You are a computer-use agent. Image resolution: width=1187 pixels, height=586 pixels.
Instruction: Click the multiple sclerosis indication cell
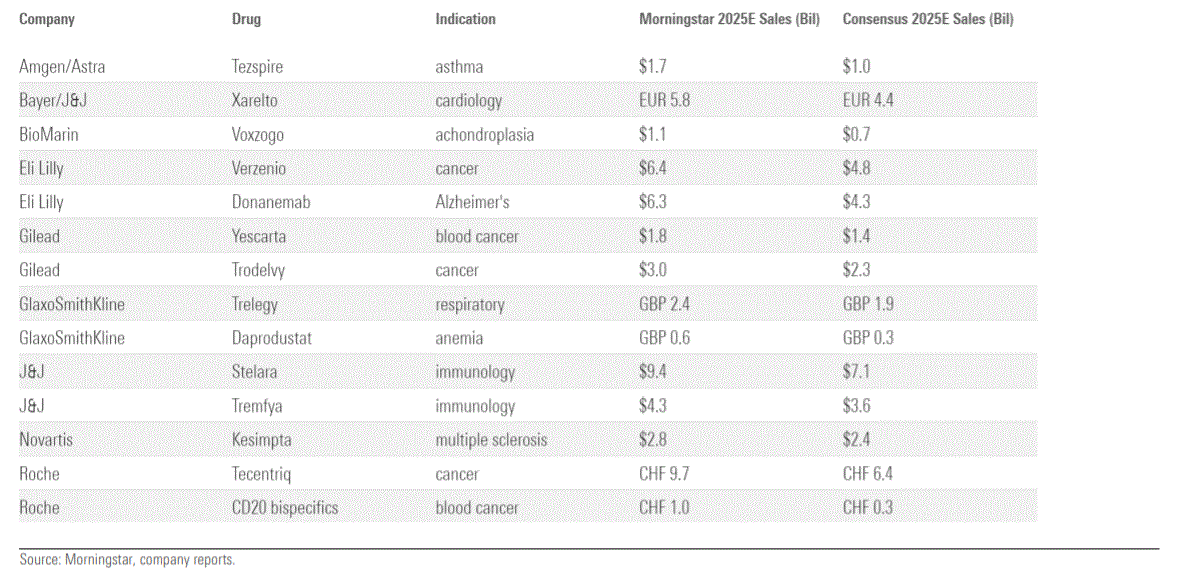click(491, 440)
